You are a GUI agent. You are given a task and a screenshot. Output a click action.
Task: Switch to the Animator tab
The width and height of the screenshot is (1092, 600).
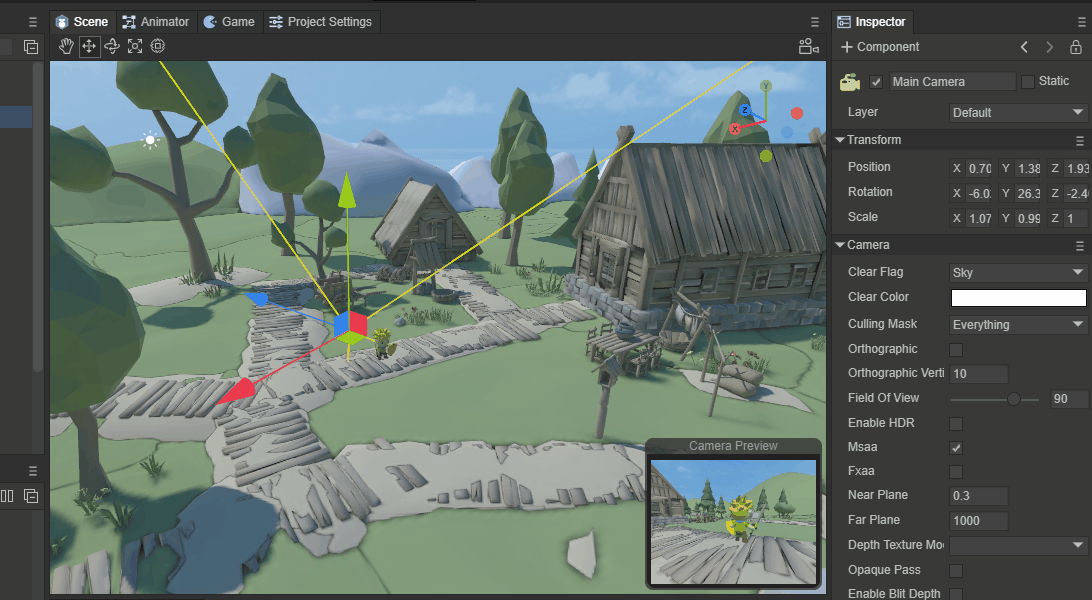click(x=156, y=21)
